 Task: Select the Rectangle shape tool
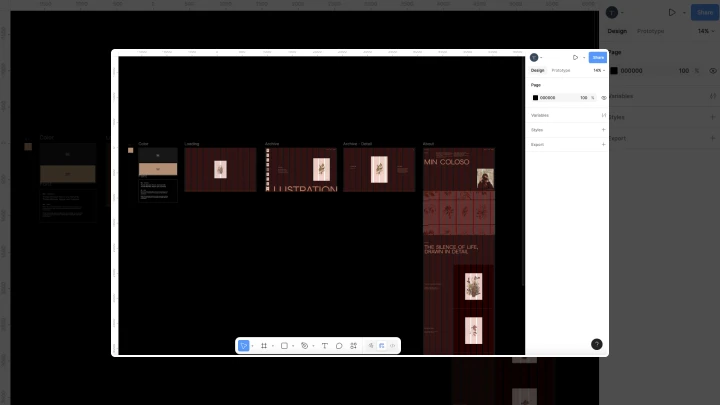[284, 346]
